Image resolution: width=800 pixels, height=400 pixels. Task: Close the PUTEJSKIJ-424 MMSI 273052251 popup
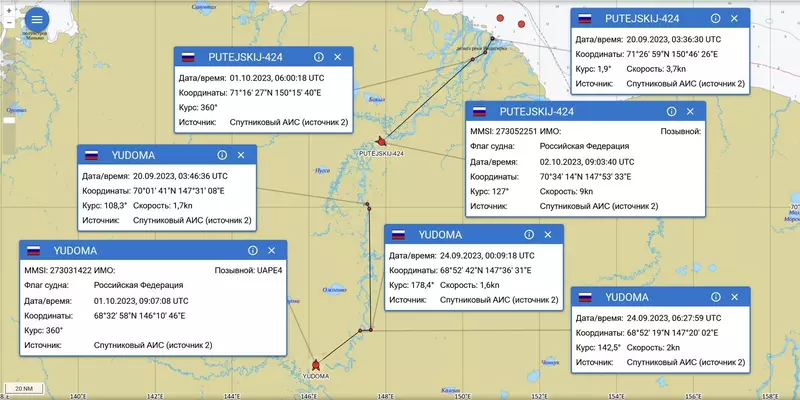690,111
